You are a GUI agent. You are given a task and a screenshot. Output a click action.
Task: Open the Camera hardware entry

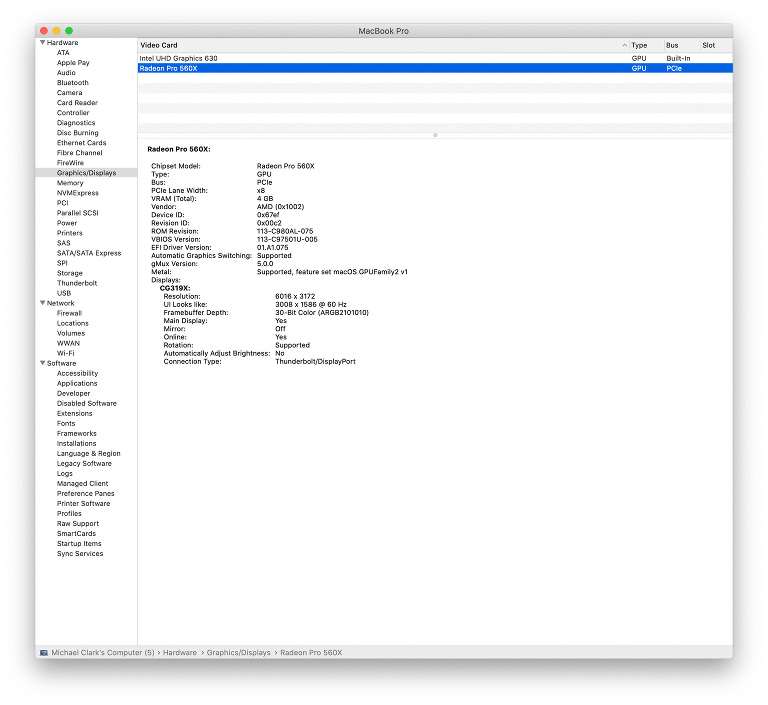[x=70, y=93]
